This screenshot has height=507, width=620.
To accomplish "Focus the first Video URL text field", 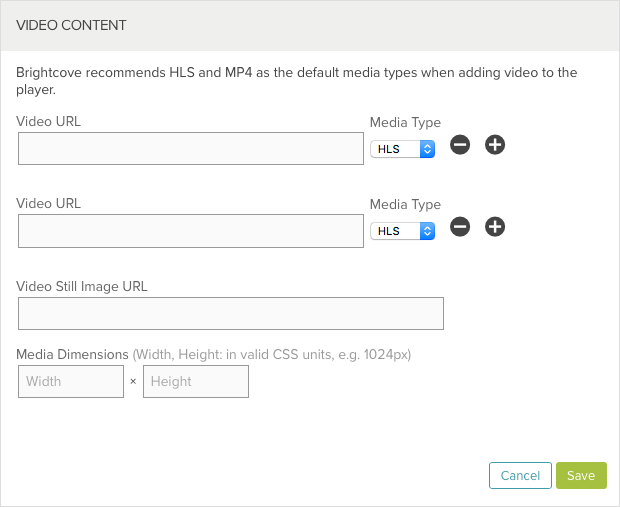I will point(191,149).
